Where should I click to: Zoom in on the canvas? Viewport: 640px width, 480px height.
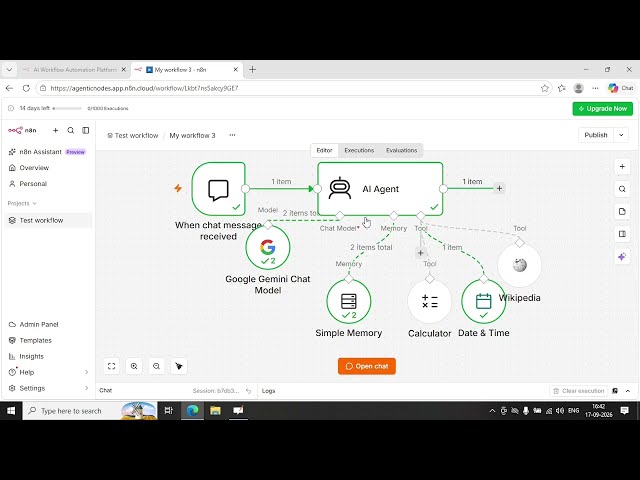point(134,366)
